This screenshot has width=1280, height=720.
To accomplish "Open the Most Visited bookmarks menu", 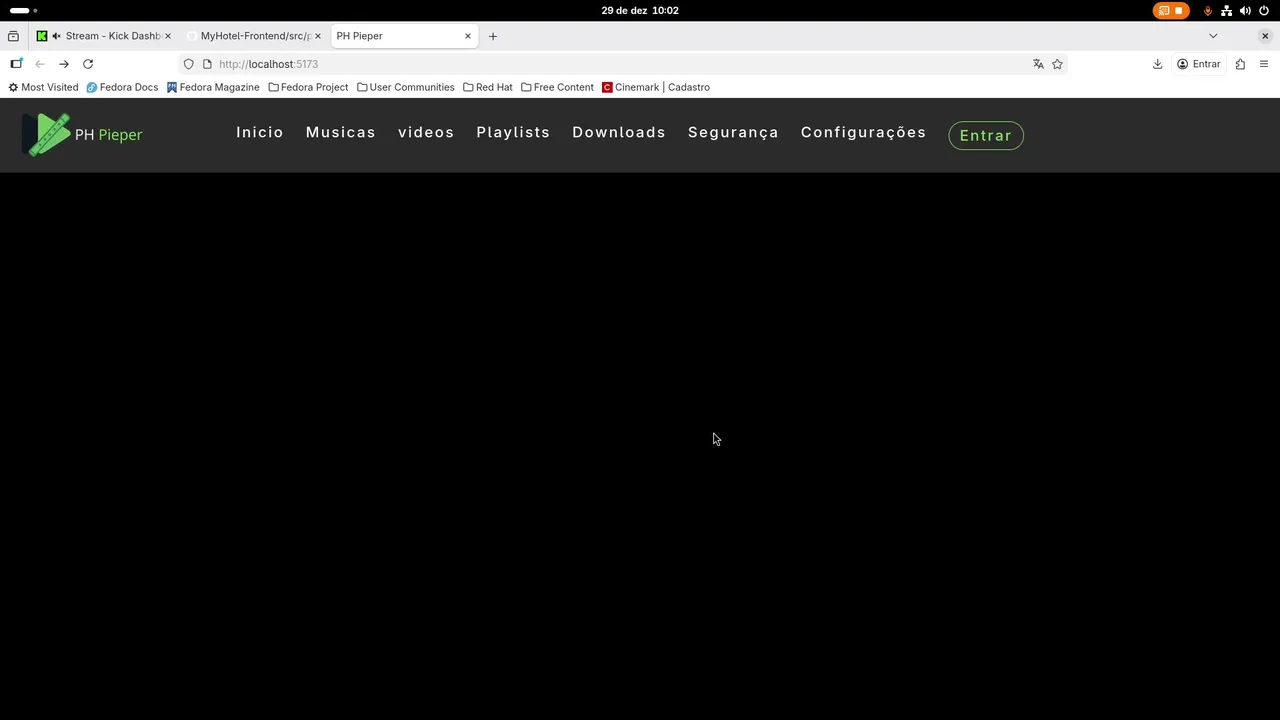I will pyautogui.click(x=43, y=87).
